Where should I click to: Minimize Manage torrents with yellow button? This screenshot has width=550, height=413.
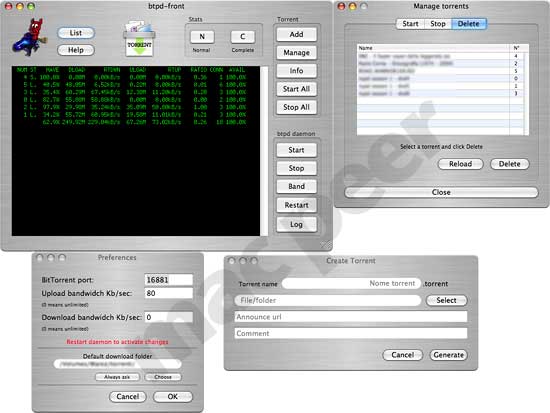pyautogui.click(x=353, y=6)
